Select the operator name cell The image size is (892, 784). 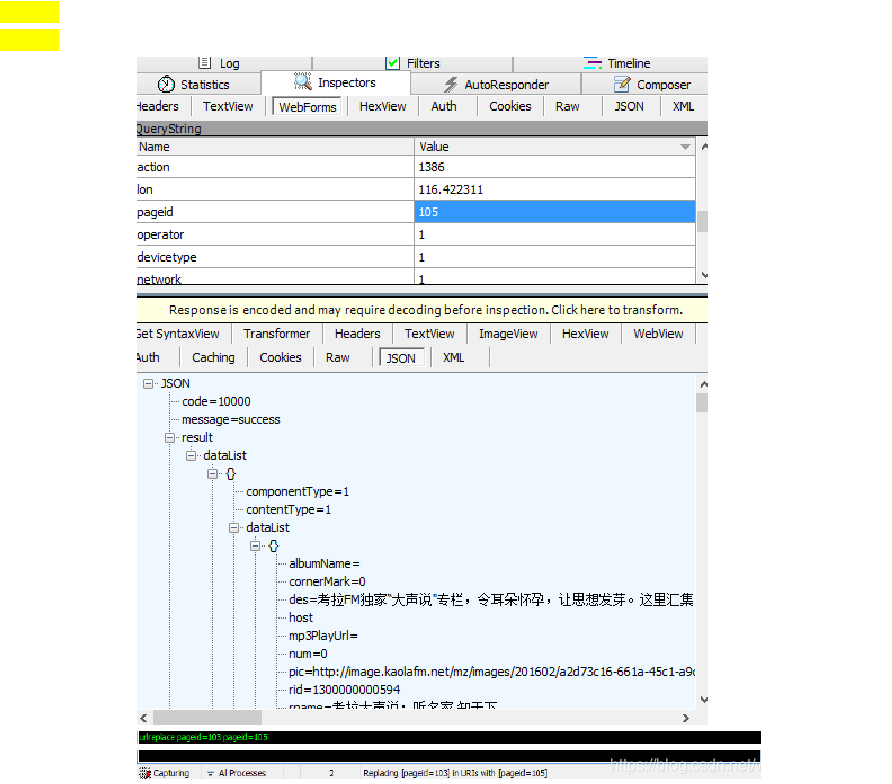coord(275,234)
